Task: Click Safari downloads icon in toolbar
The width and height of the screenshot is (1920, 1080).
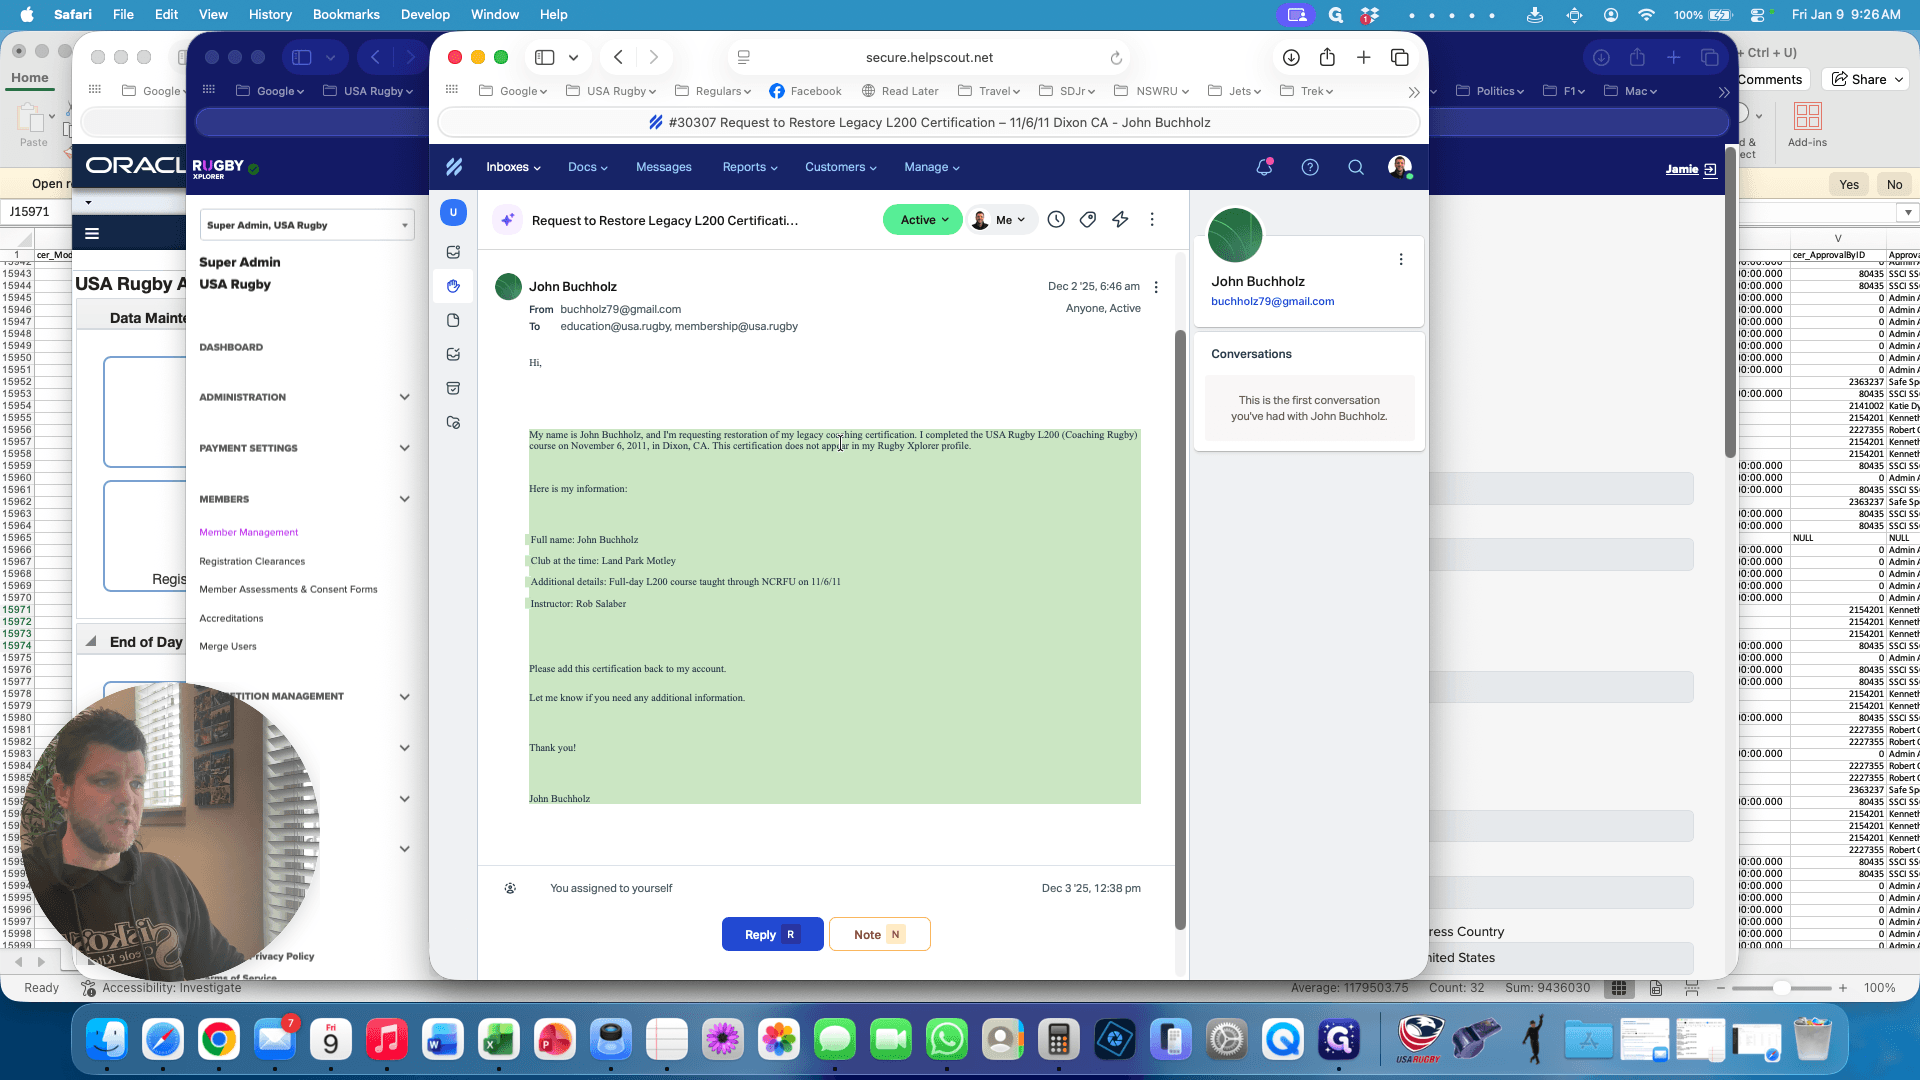Action: 1291,57
